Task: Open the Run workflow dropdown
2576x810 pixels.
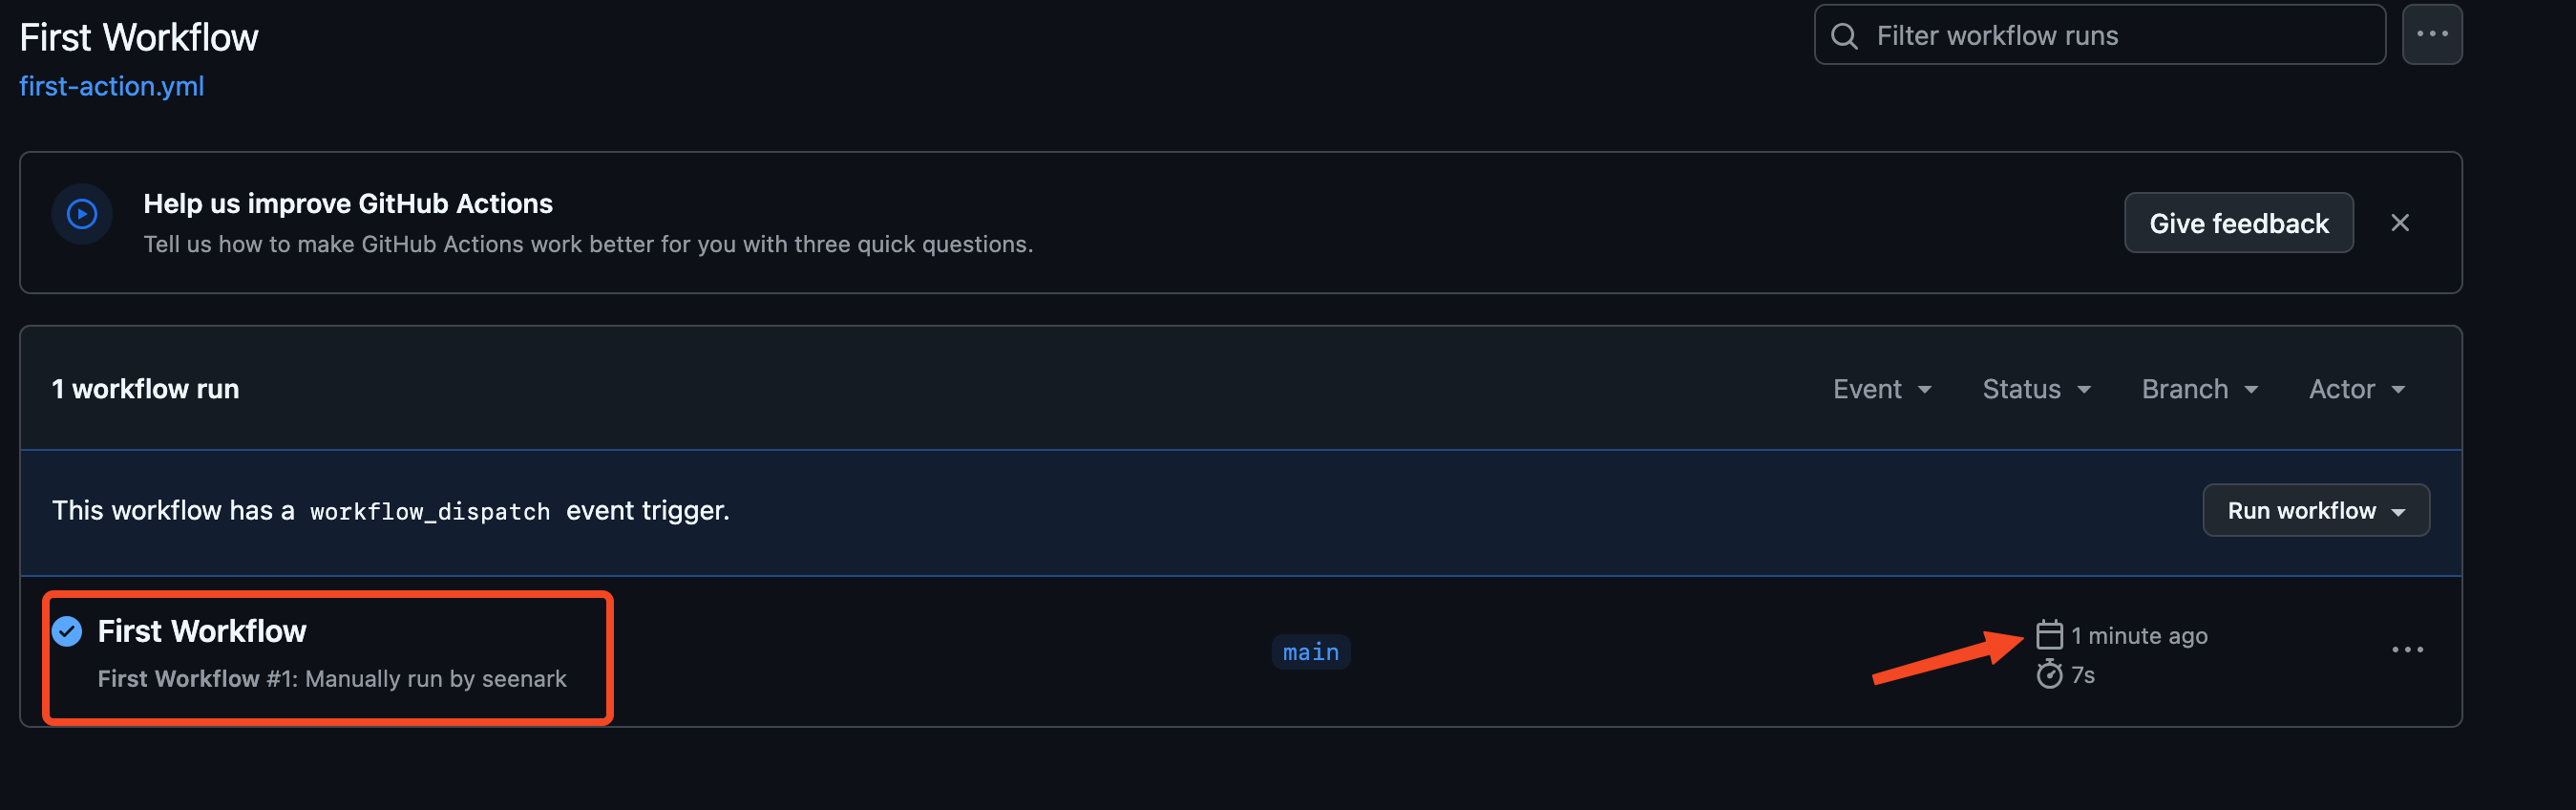Action: click(2315, 511)
